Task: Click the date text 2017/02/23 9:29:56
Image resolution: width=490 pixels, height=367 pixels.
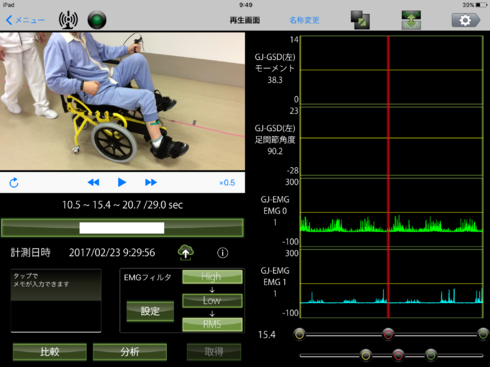Action: 112,253
